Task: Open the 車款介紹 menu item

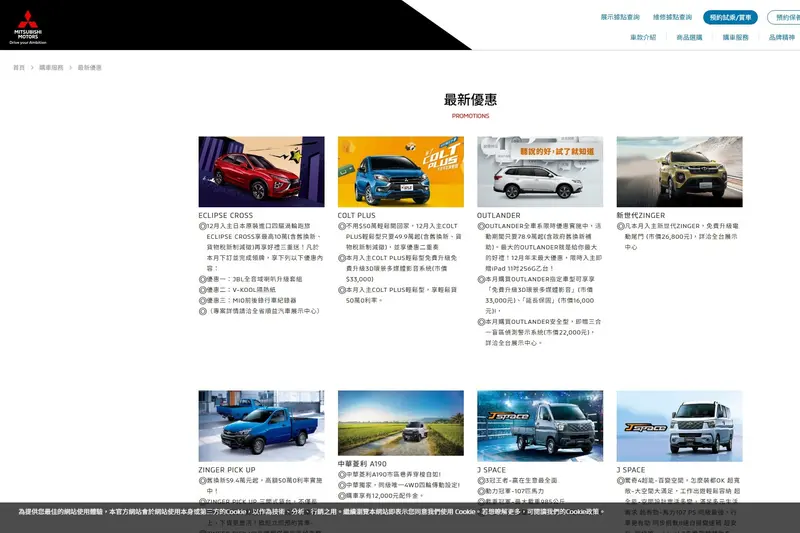Action: coord(643,37)
